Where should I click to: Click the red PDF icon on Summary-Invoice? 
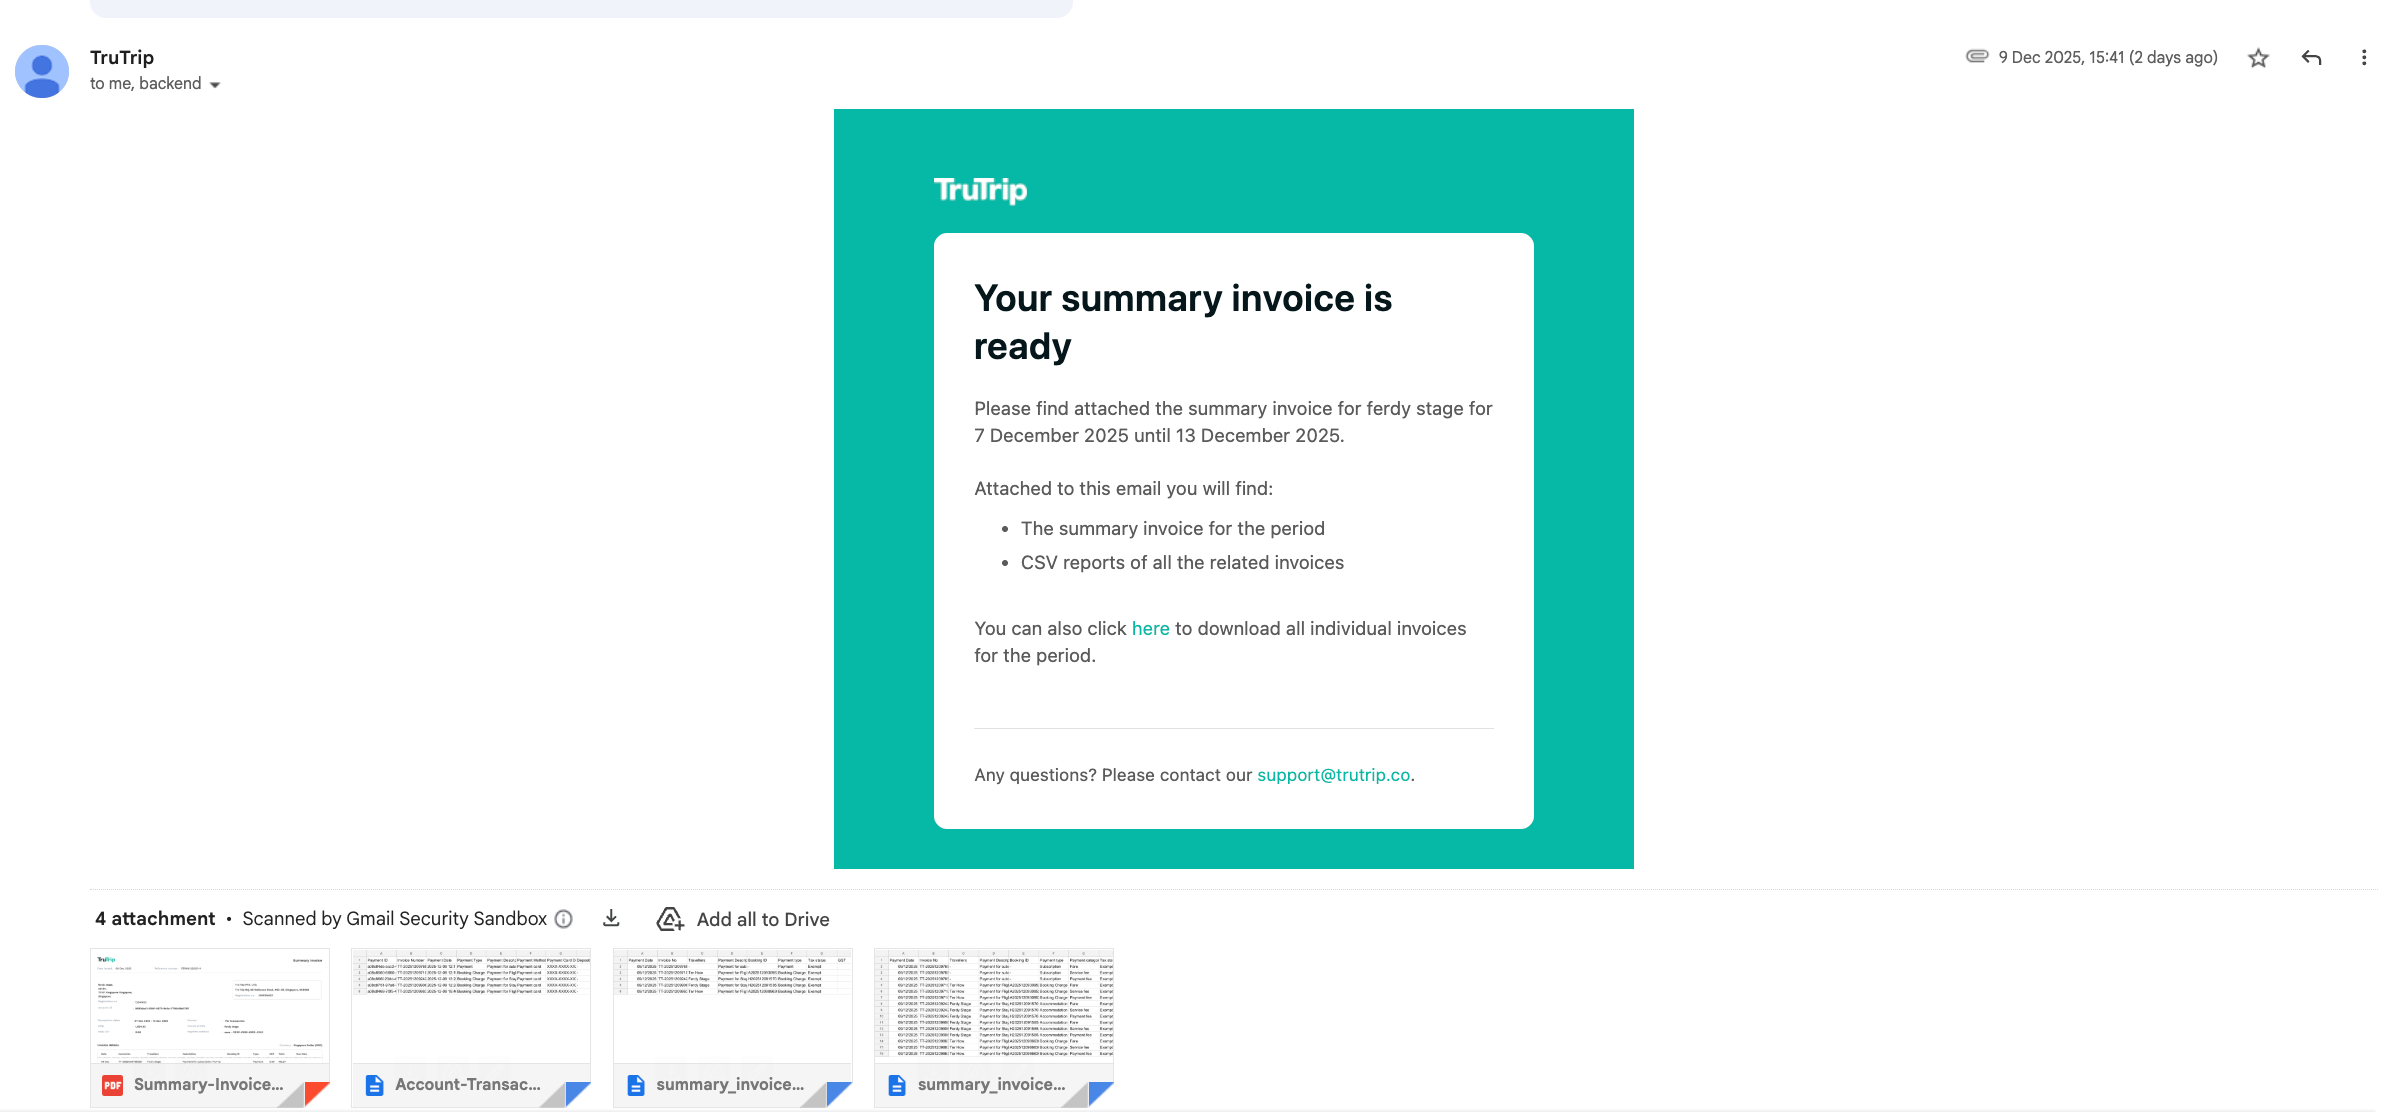tap(113, 1085)
